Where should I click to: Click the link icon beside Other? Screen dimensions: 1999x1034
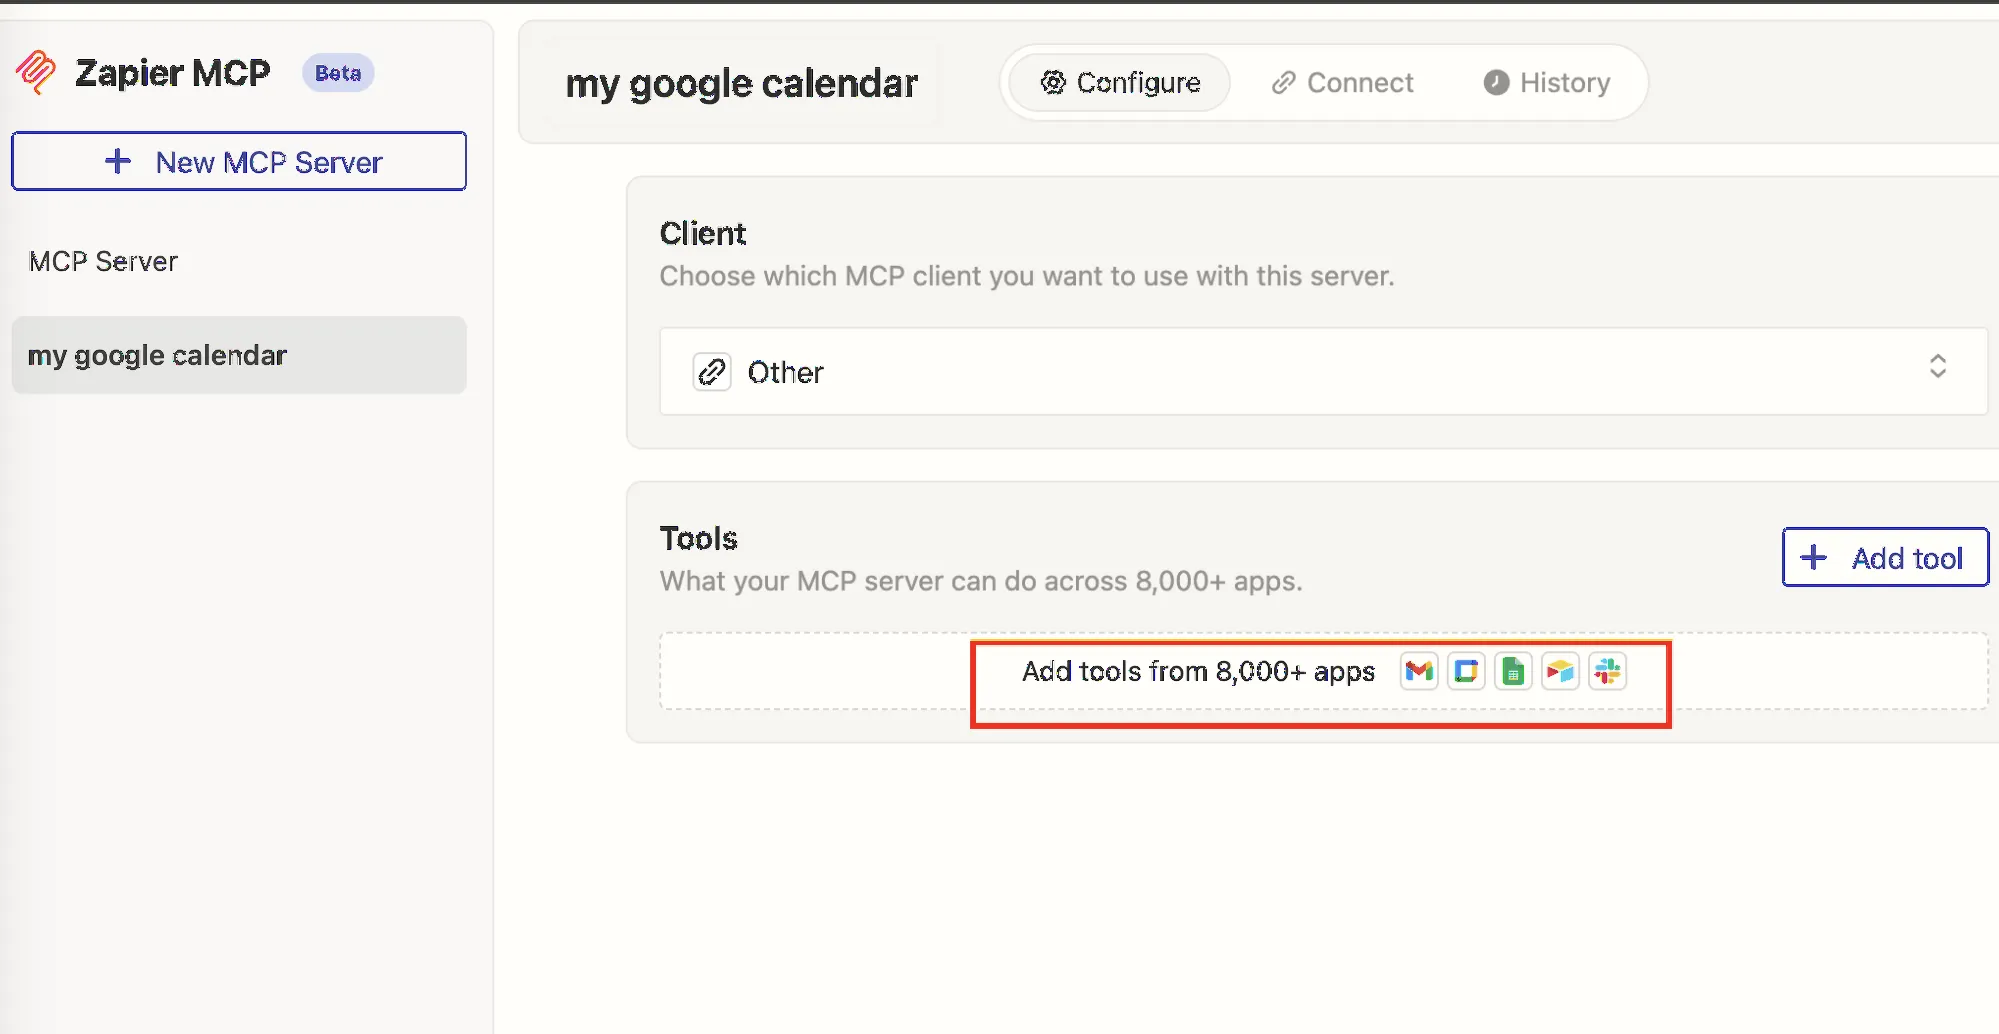click(712, 372)
